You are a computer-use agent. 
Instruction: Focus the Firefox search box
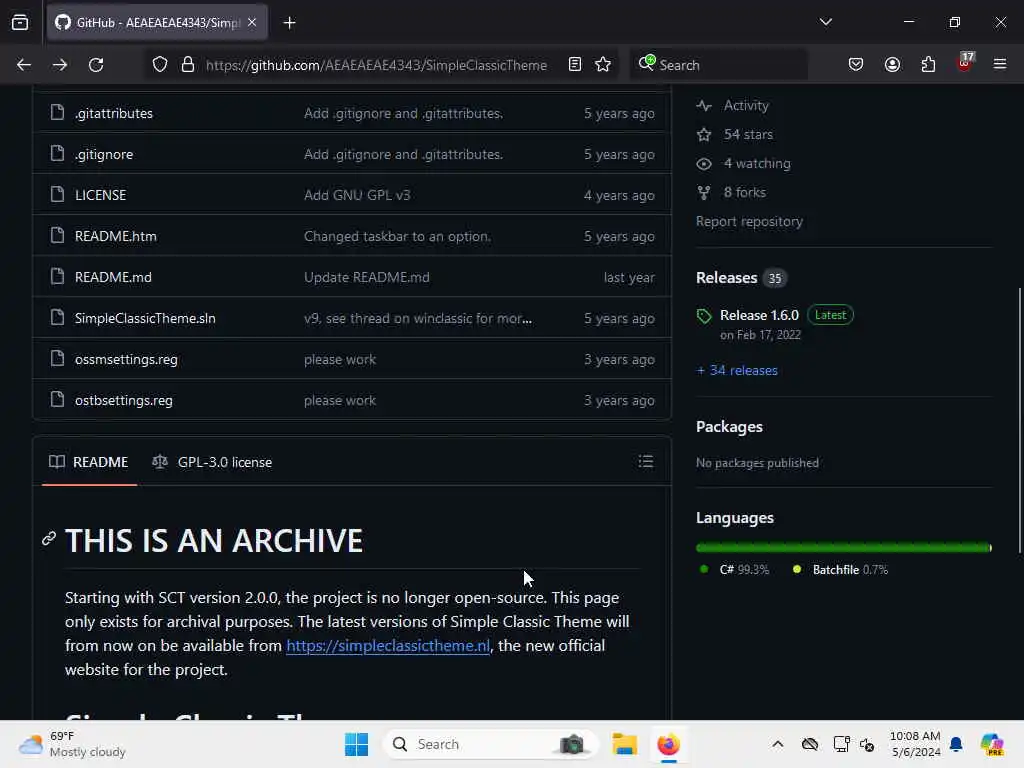718,65
